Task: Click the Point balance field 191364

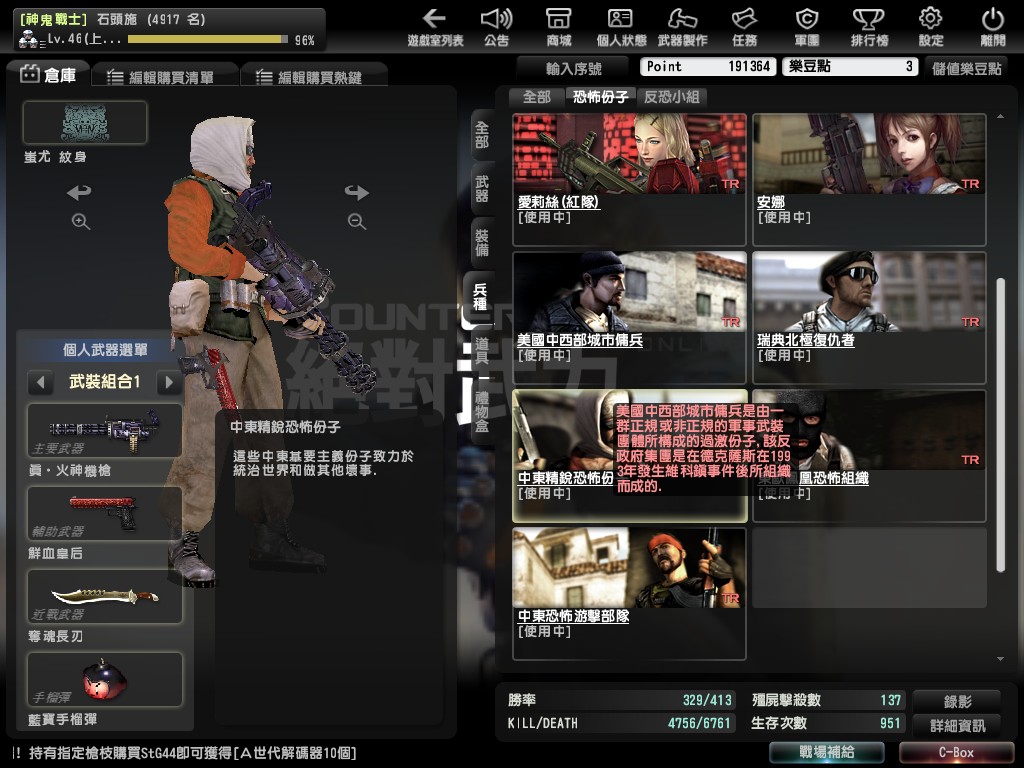Action: [708, 66]
